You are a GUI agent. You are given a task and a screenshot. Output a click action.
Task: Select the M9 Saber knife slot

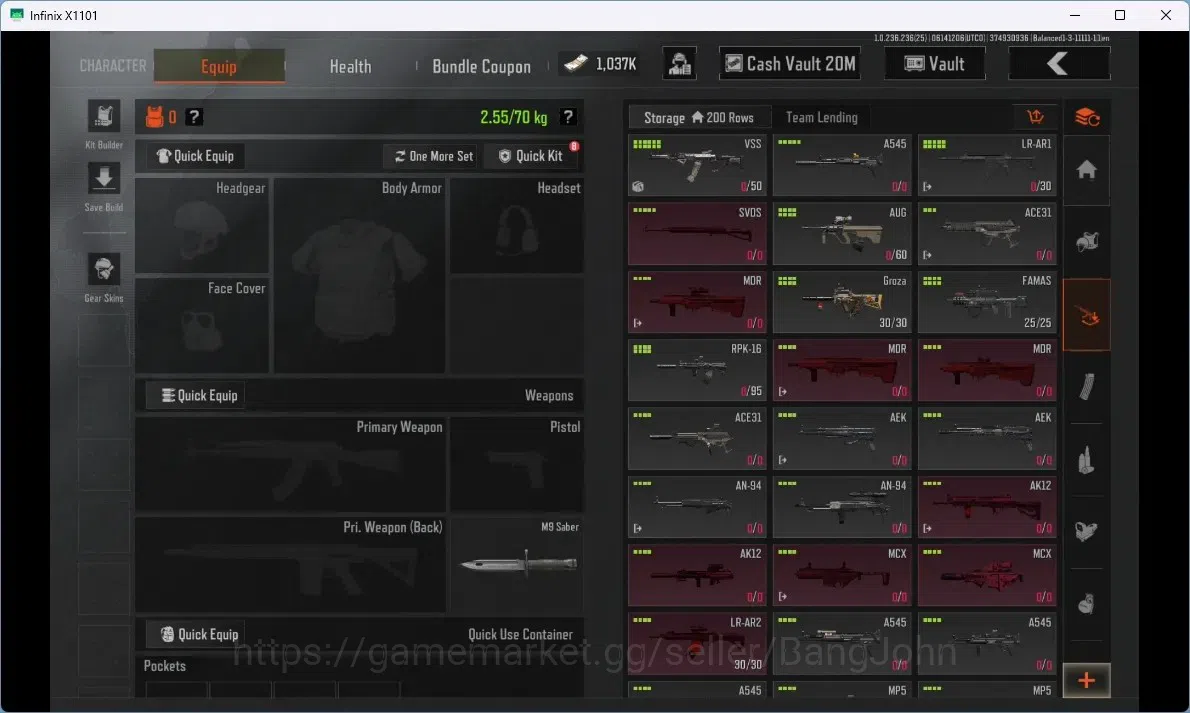click(x=517, y=564)
